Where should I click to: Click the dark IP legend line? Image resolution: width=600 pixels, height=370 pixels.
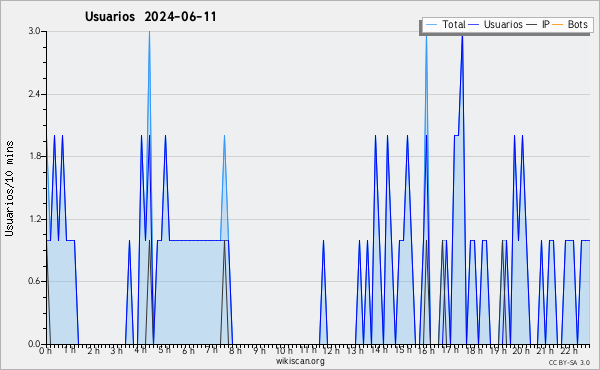tap(532, 24)
